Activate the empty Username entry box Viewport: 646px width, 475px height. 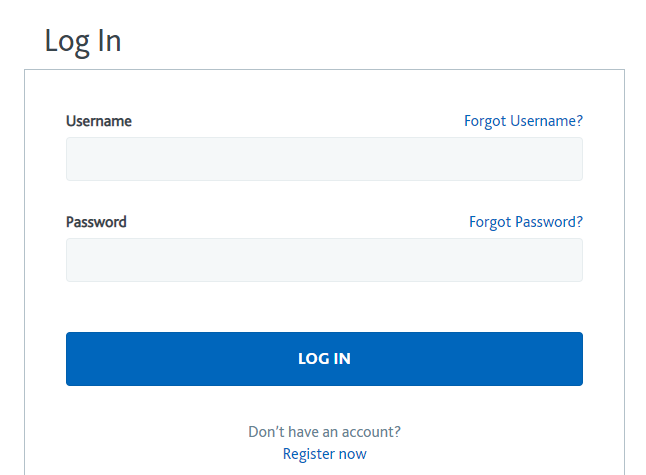click(324, 159)
